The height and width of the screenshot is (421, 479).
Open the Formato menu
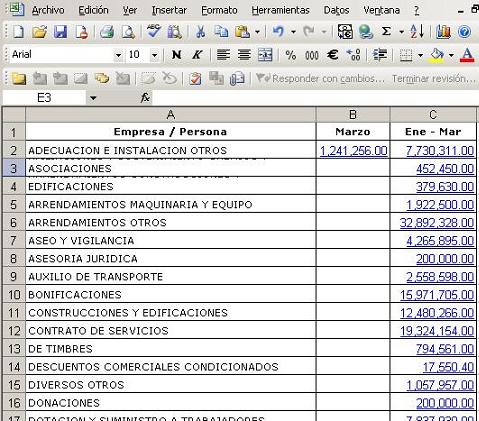click(219, 11)
